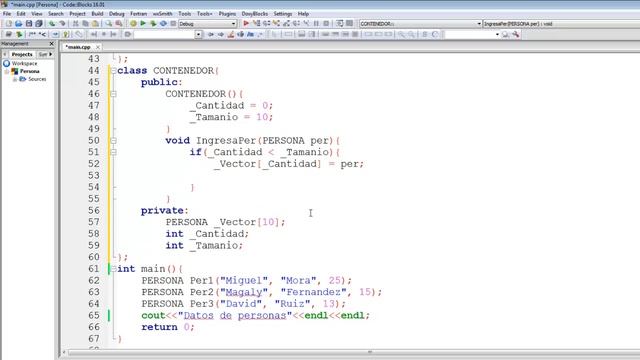Open the Debug menu
640x360 pixels.
[x=117, y=13]
